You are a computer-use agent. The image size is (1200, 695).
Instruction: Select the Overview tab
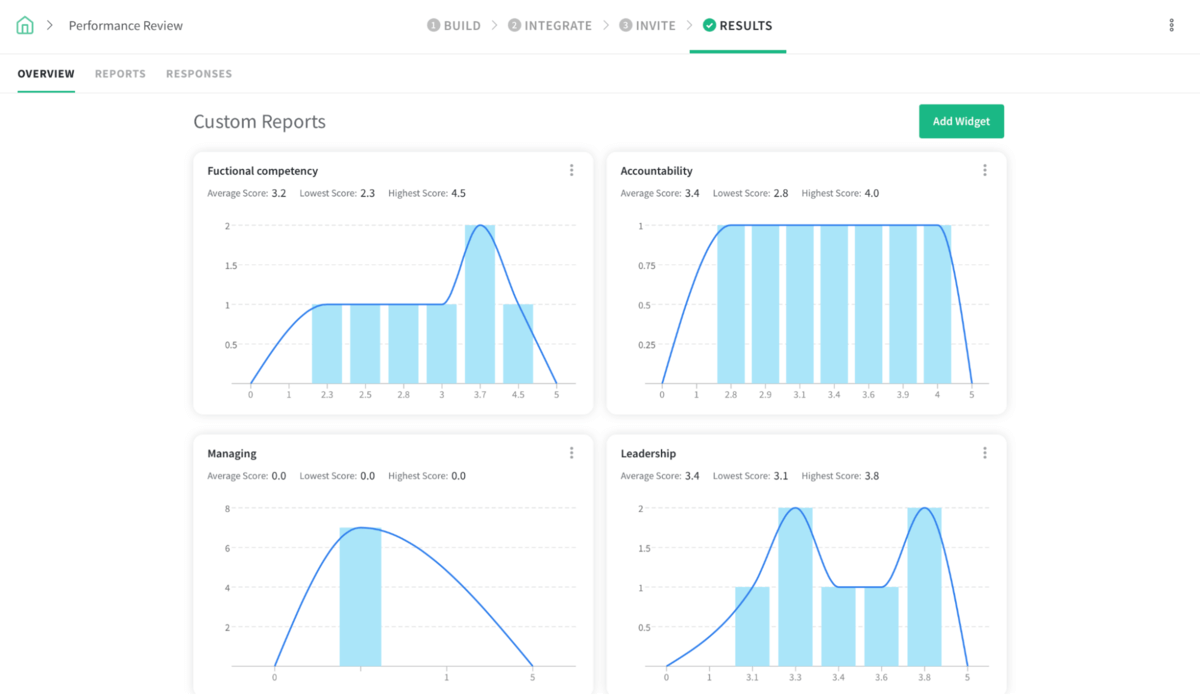(x=46, y=74)
